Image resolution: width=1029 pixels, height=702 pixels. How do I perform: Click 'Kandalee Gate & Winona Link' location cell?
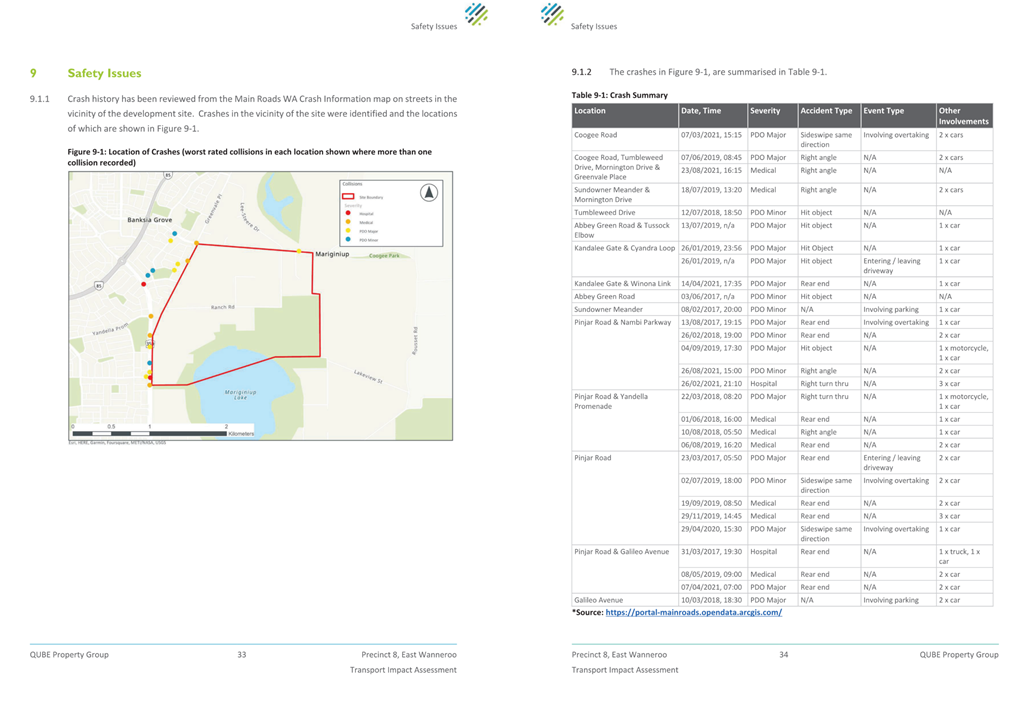(x=625, y=283)
